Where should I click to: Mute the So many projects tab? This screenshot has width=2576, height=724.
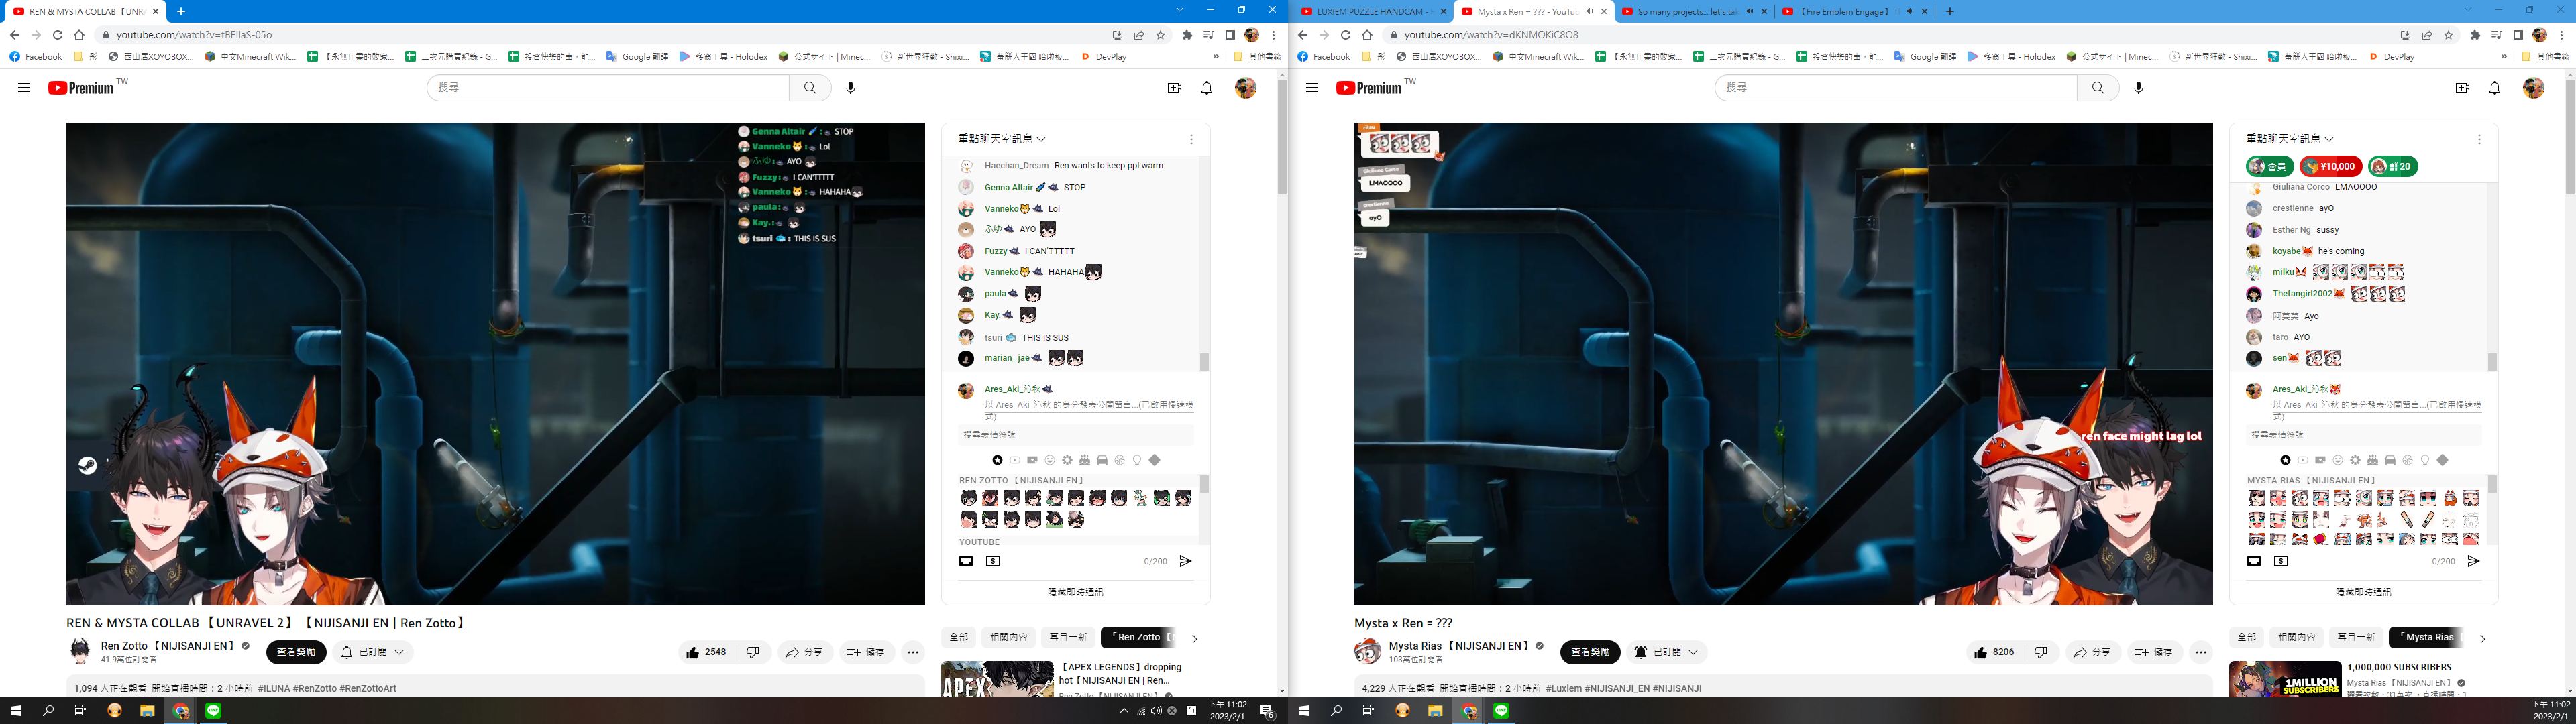[x=1750, y=12]
